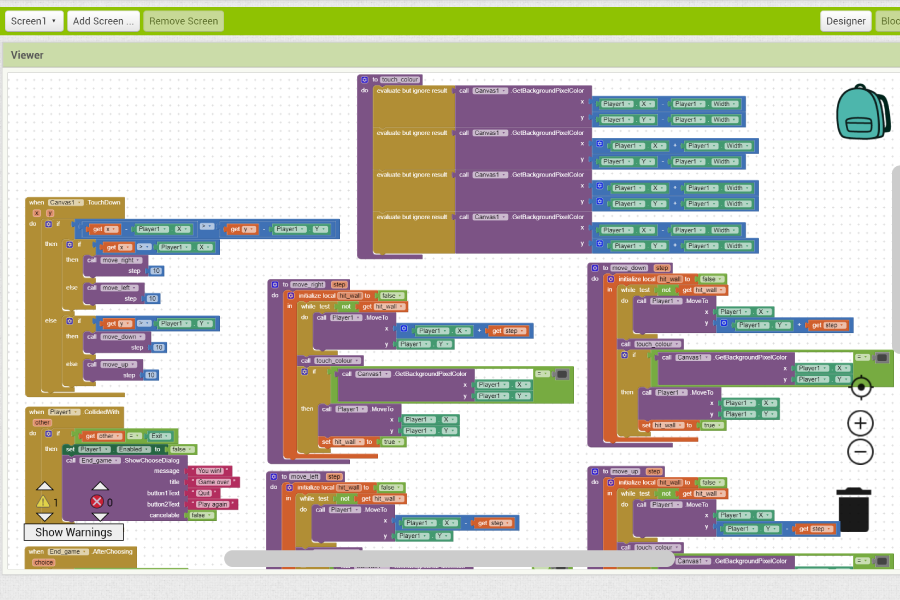Open mutator on if block inside move_right
The image size is (900, 600).
point(305,372)
